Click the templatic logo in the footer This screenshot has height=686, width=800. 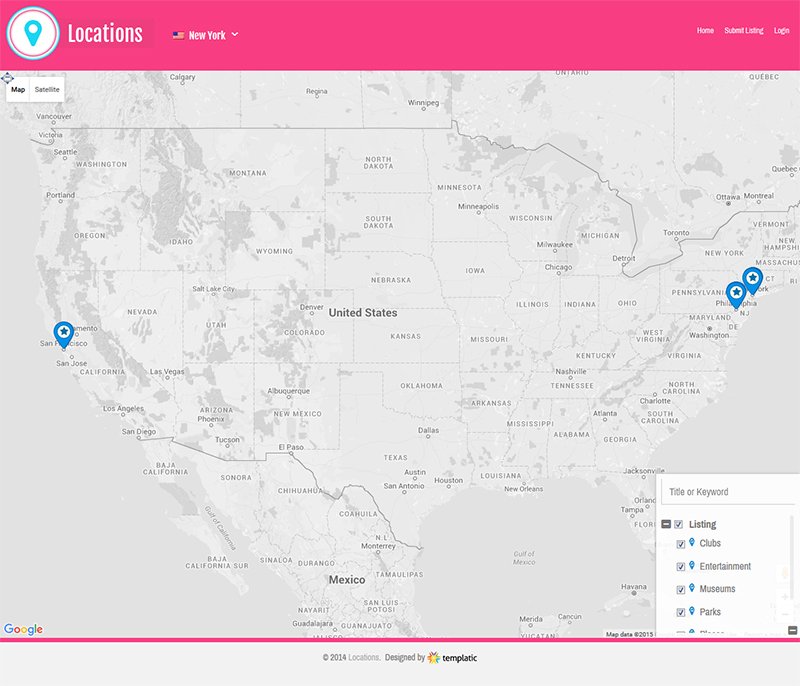coord(453,657)
